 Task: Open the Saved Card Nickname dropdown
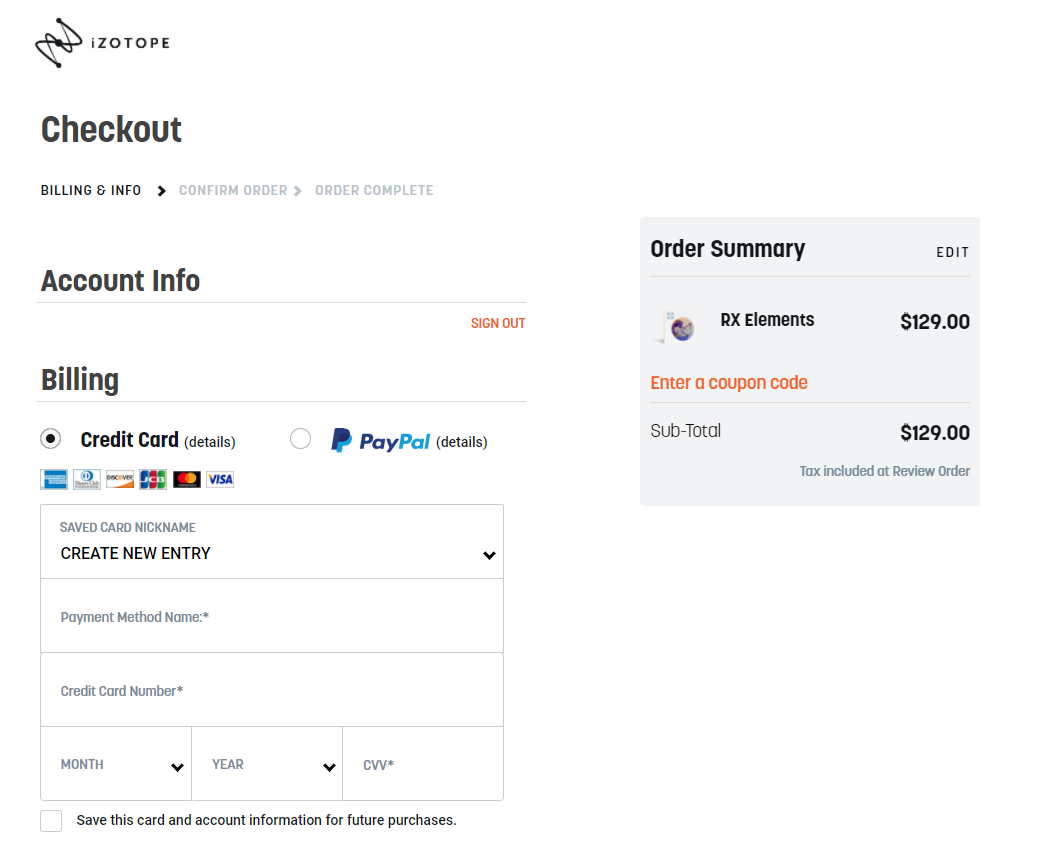click(272, 542)
